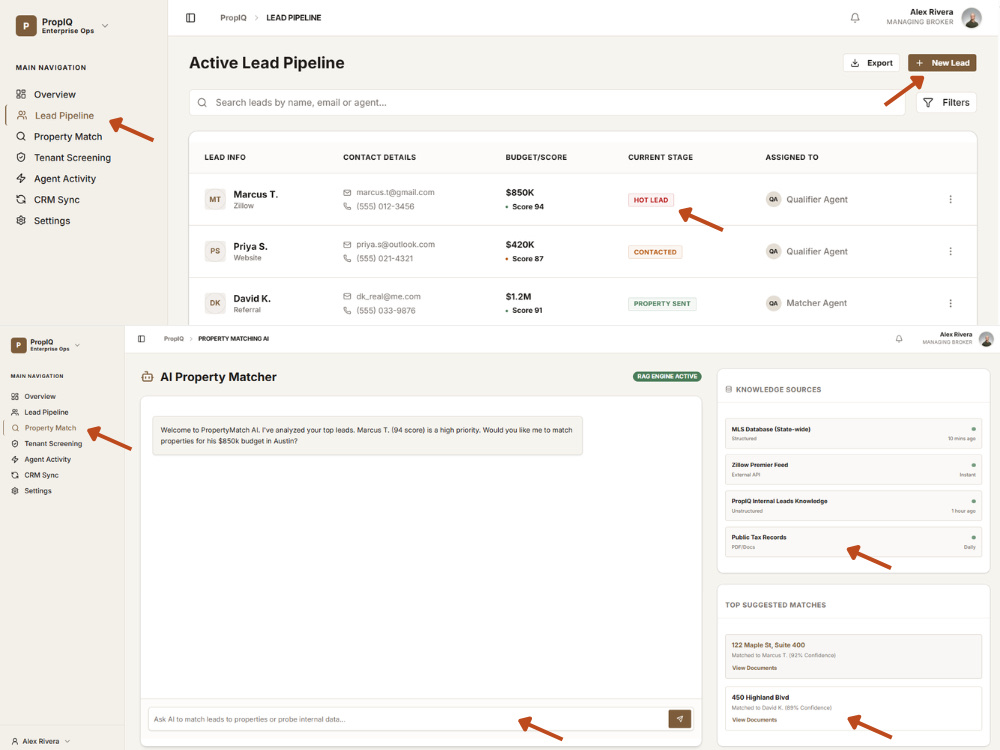This screenshot has height=750, width=1000.
Task: Click the Score 94 value
Action: [x=527, y=207]
